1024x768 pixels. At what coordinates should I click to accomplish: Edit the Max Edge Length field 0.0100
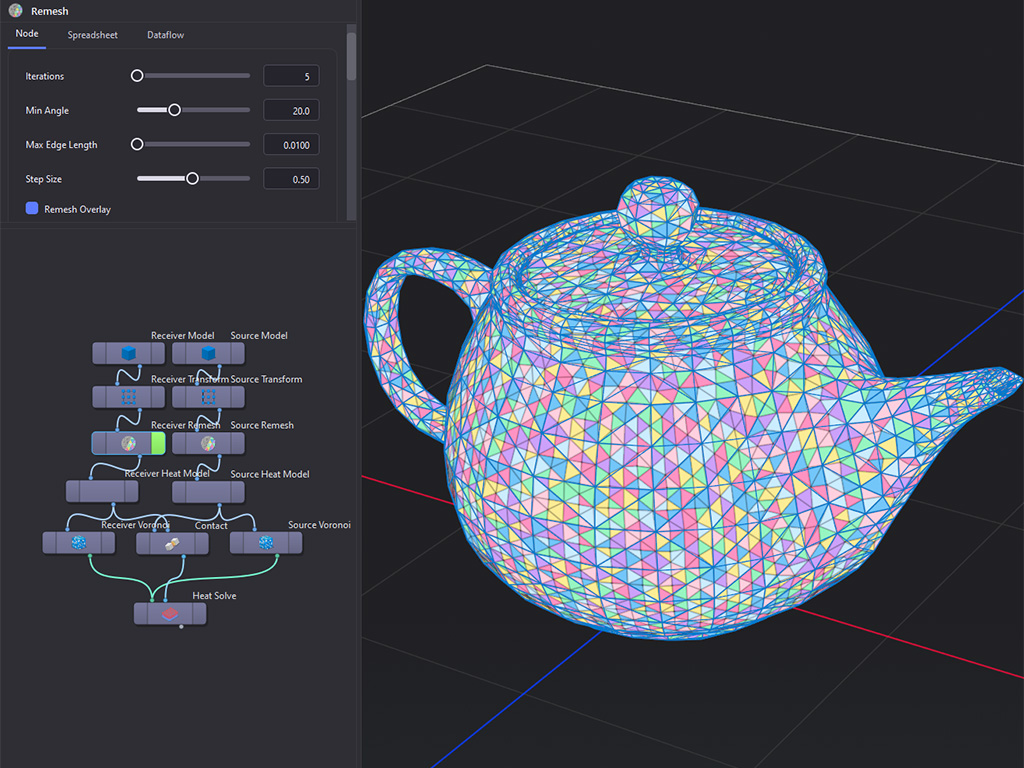pos(291,144)
